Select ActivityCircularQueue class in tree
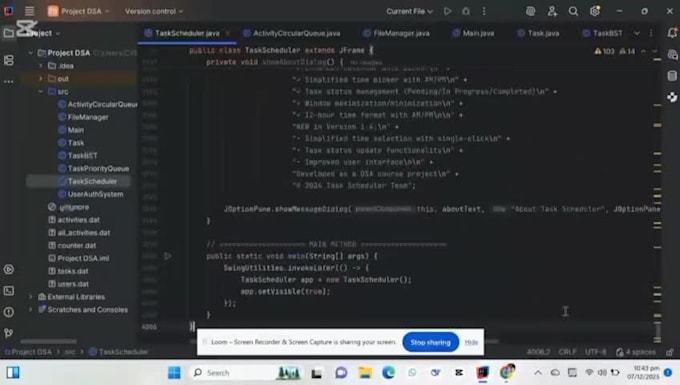The width and height of the screenshot is (680, 385). pos(98,104)
